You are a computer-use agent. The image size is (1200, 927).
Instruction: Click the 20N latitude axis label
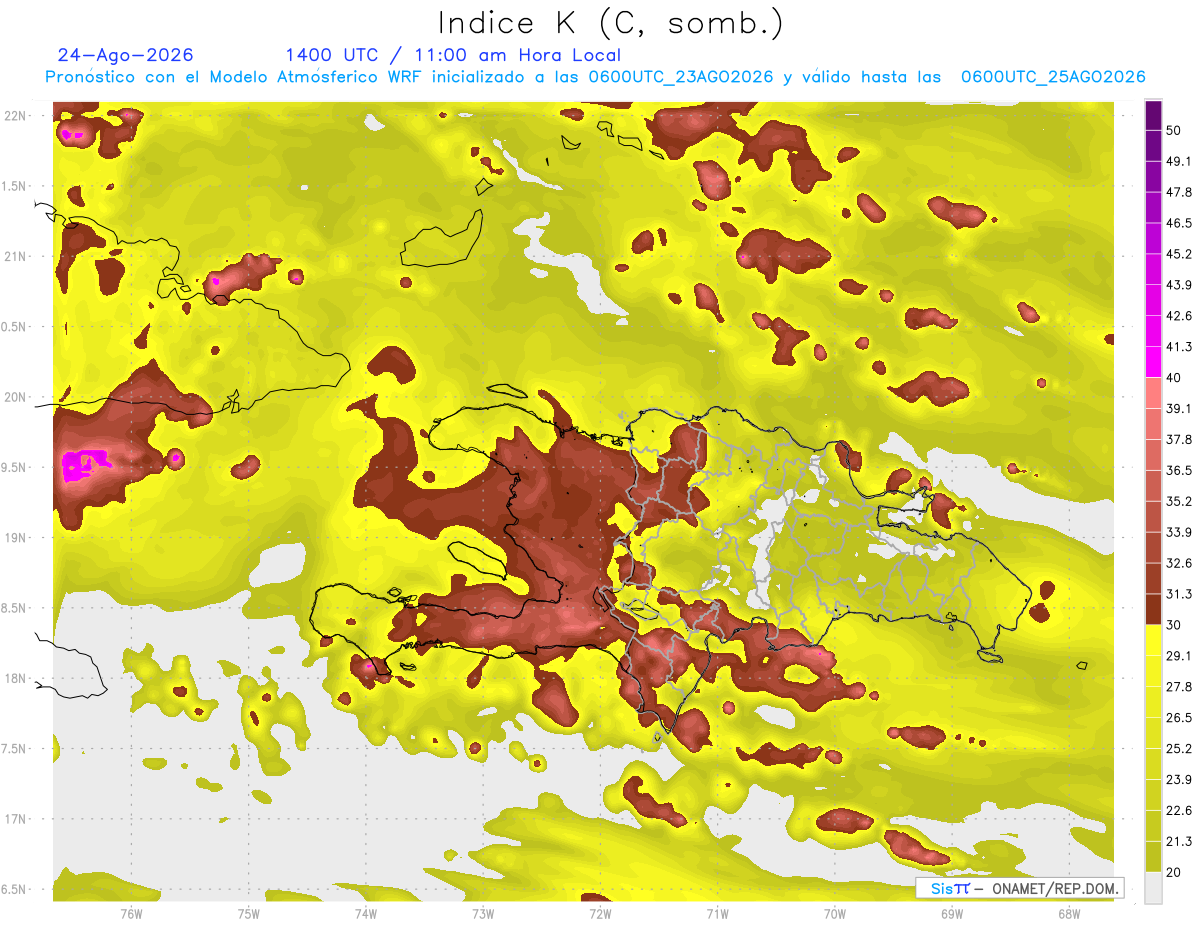coord(15,397)
